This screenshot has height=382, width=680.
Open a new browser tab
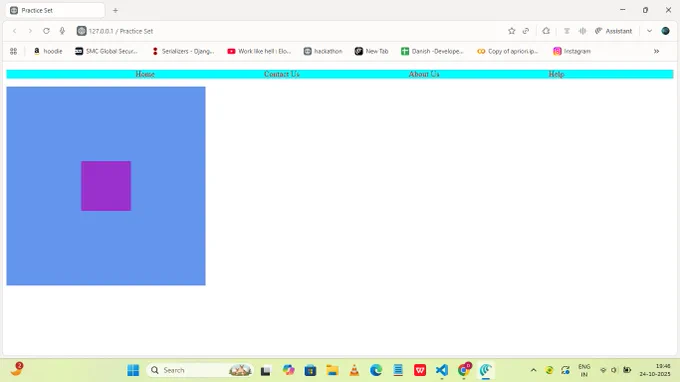click(115, 10)
